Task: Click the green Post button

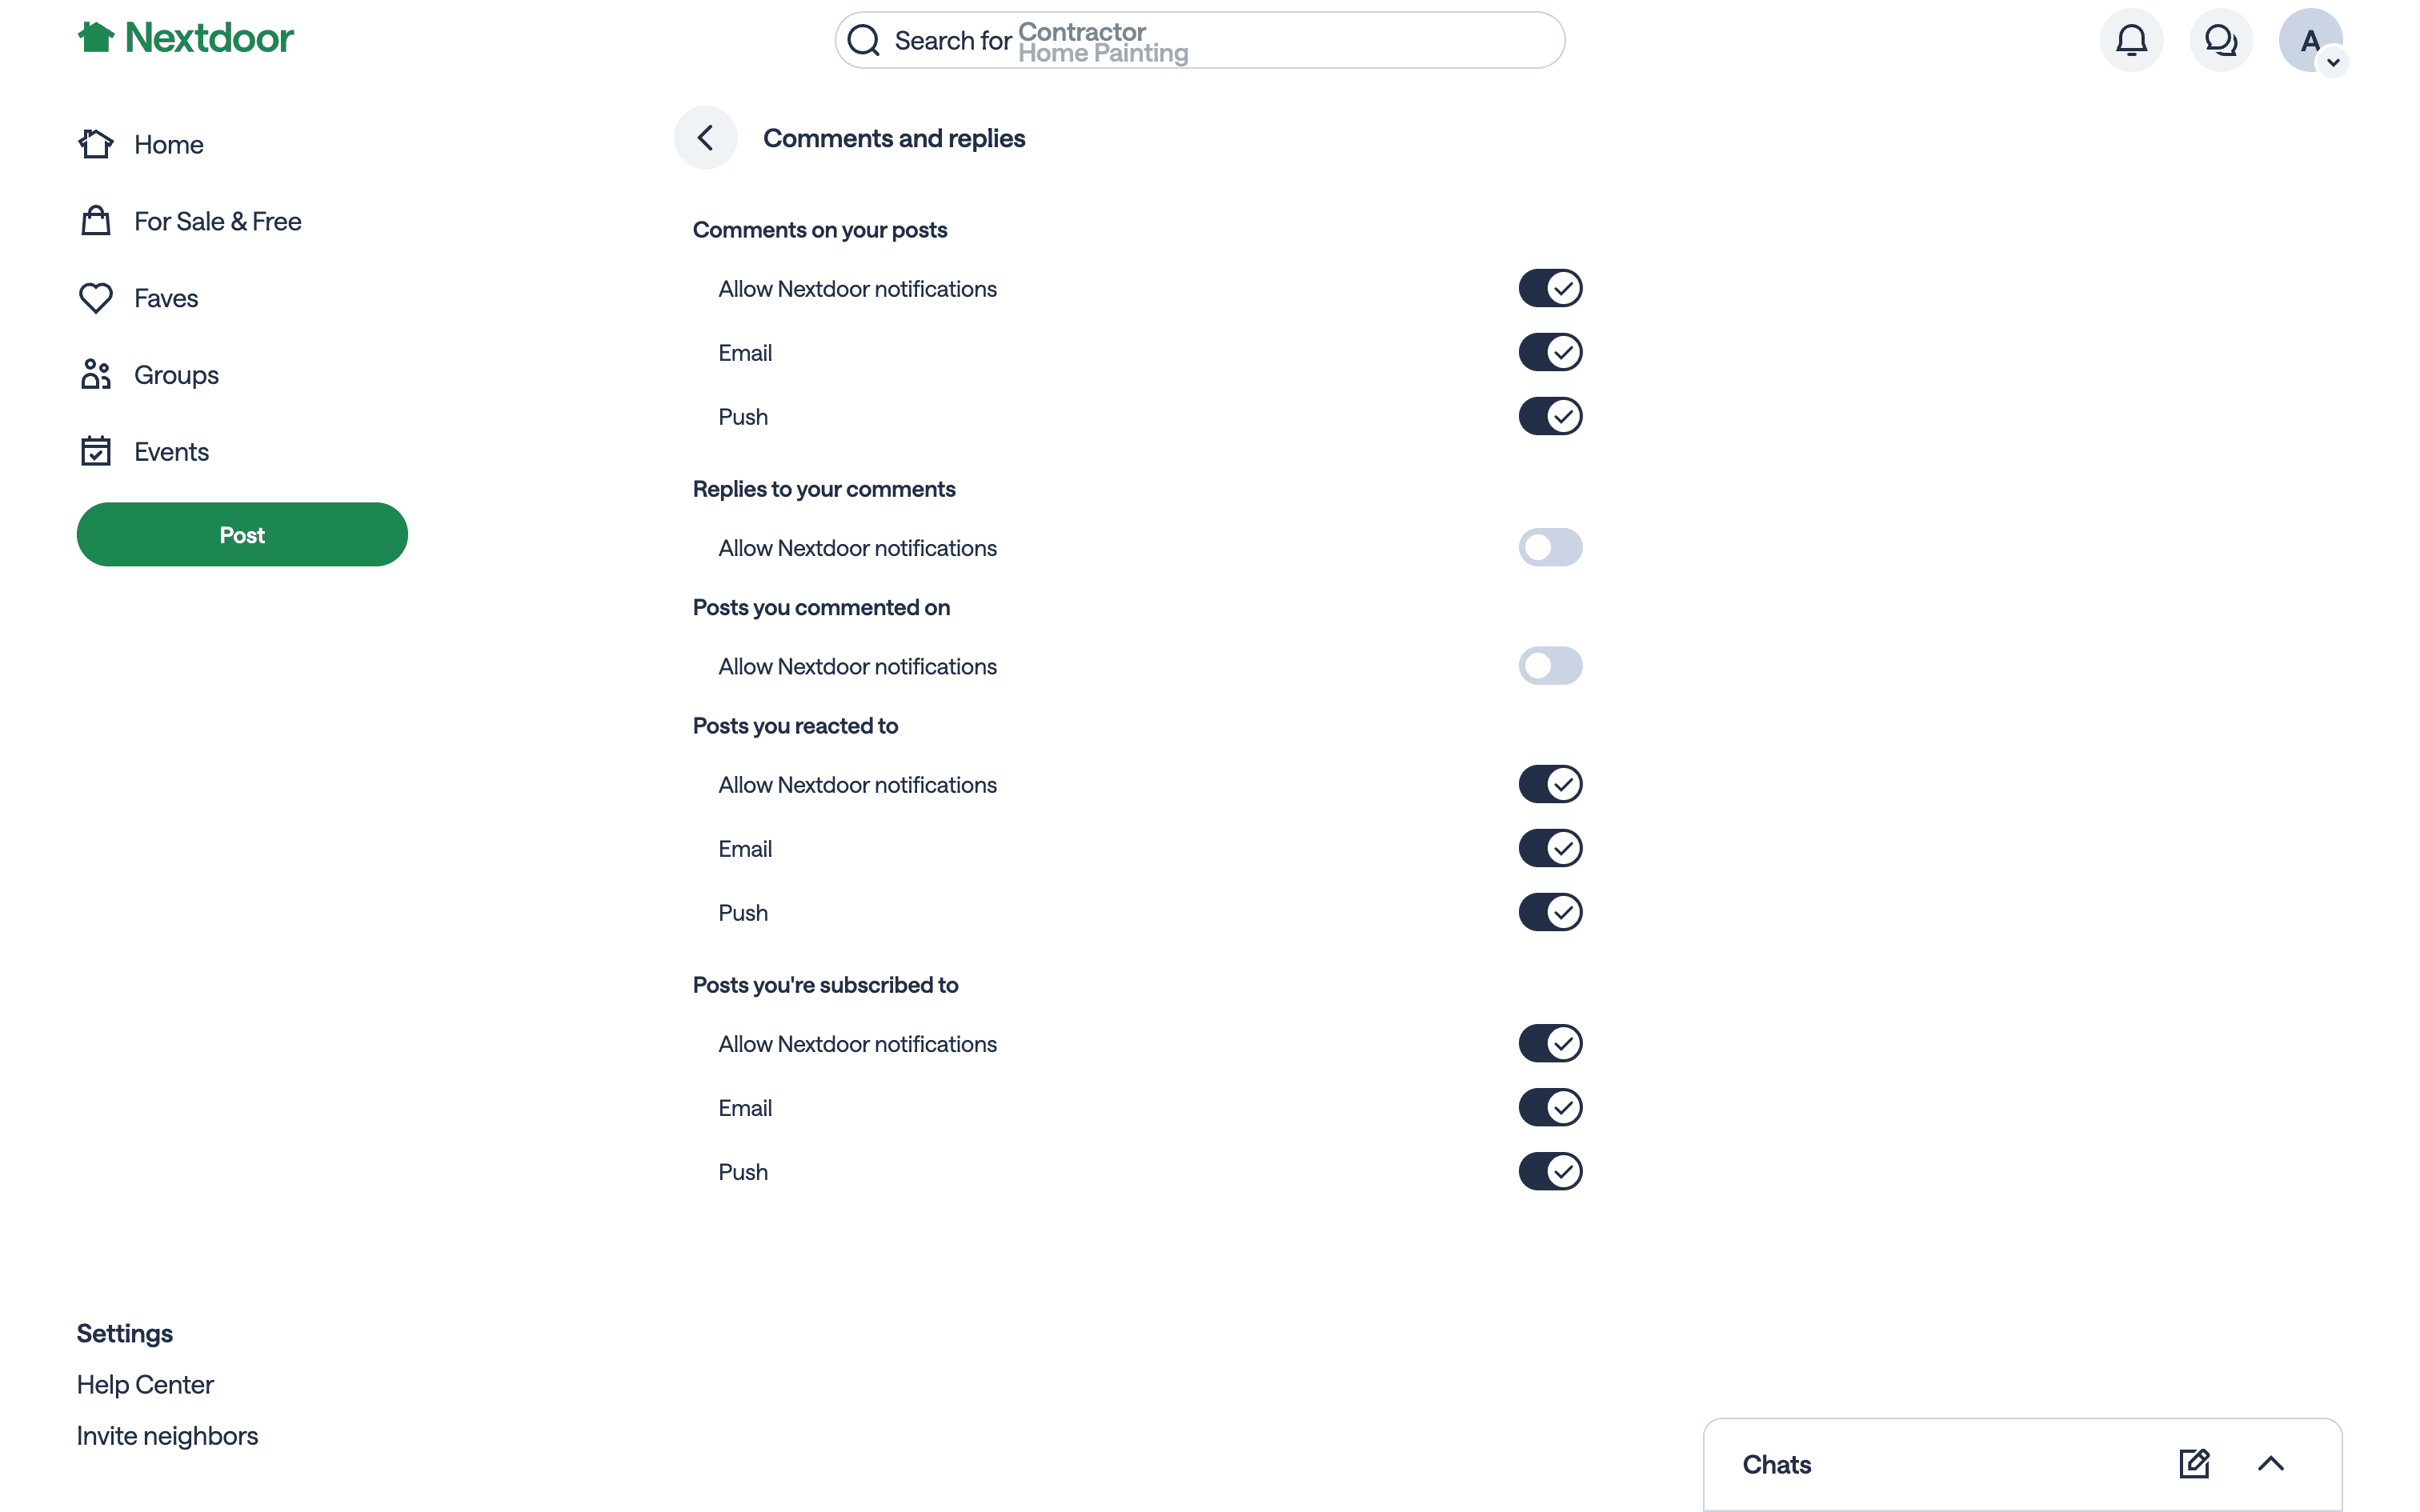Action: pyautogui.click(x=242, y=535)
